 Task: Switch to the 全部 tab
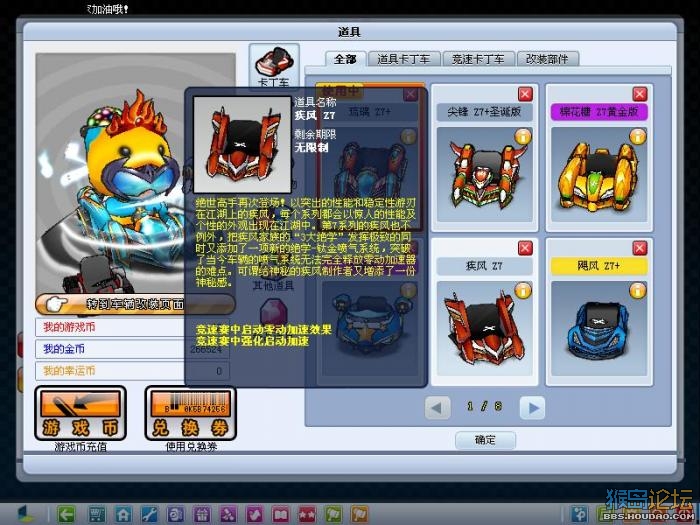pos(346,59)
